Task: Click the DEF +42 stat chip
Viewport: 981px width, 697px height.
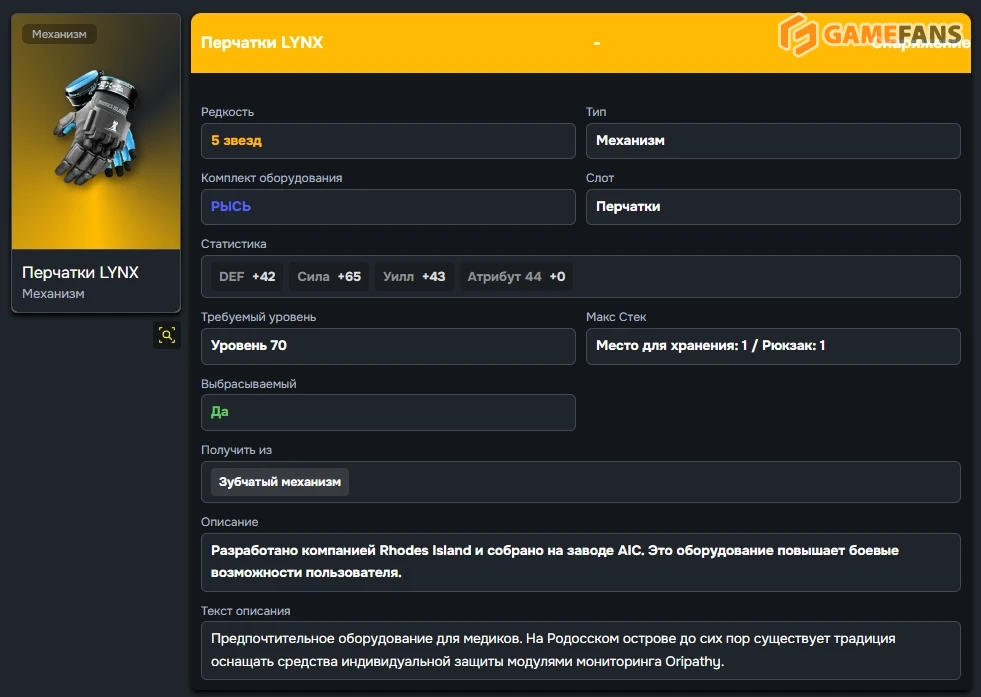Action: pyautogui.click(x=247, y=277)
